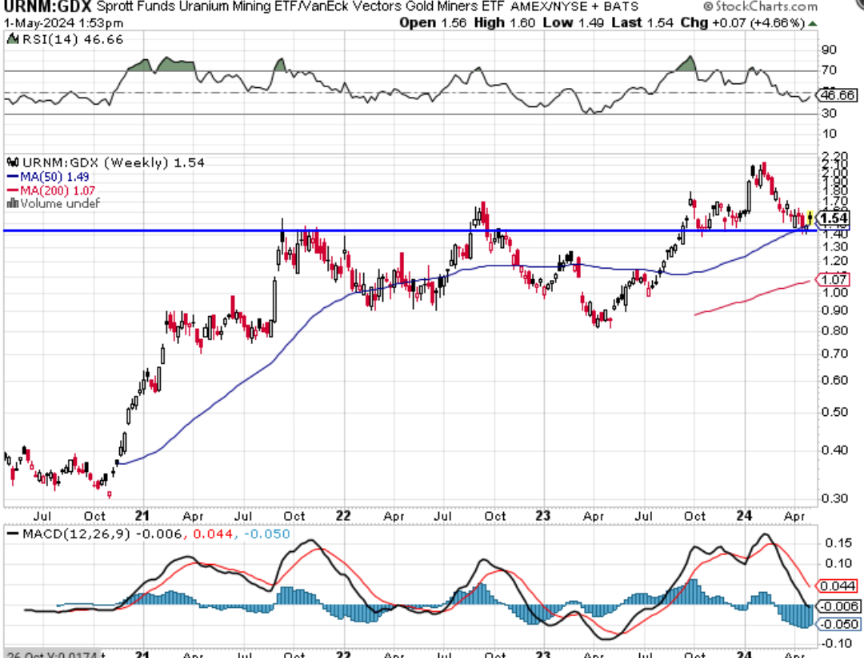This screenshot has width=864, height=658.
Task: Click the 0.044 tag on MACD axis
Action: (x=838, y=586)
